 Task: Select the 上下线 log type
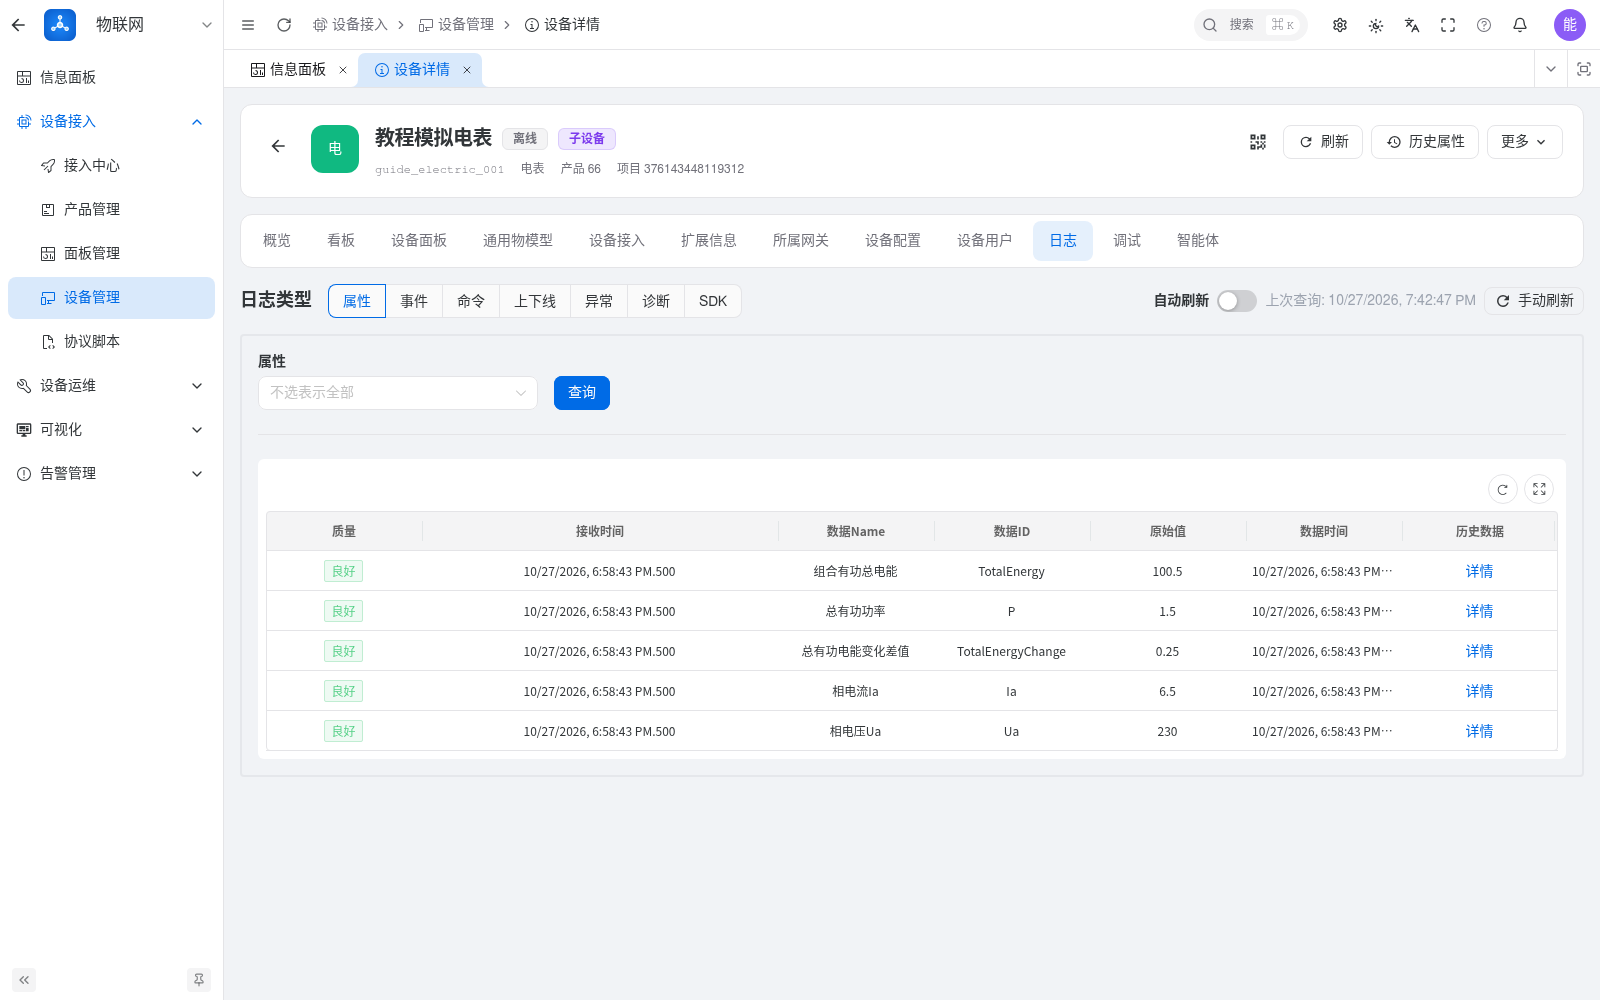point(535,301)
